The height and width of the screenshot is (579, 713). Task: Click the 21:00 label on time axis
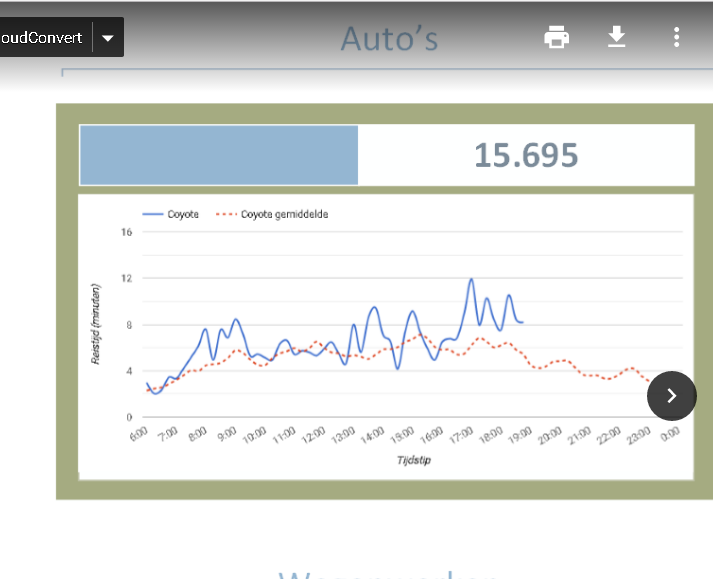click(579, 436)
